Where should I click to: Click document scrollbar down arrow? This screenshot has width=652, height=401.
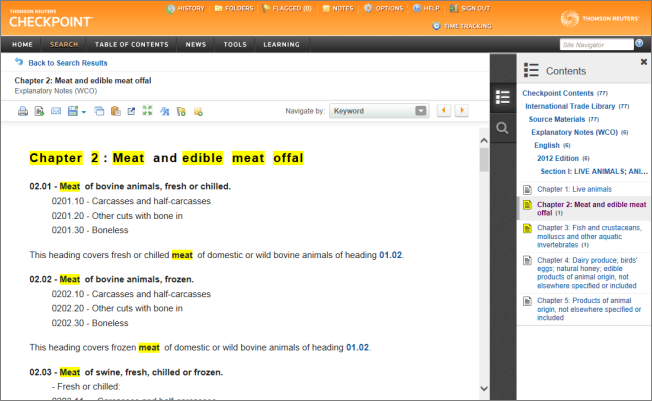tap(484, 389)
